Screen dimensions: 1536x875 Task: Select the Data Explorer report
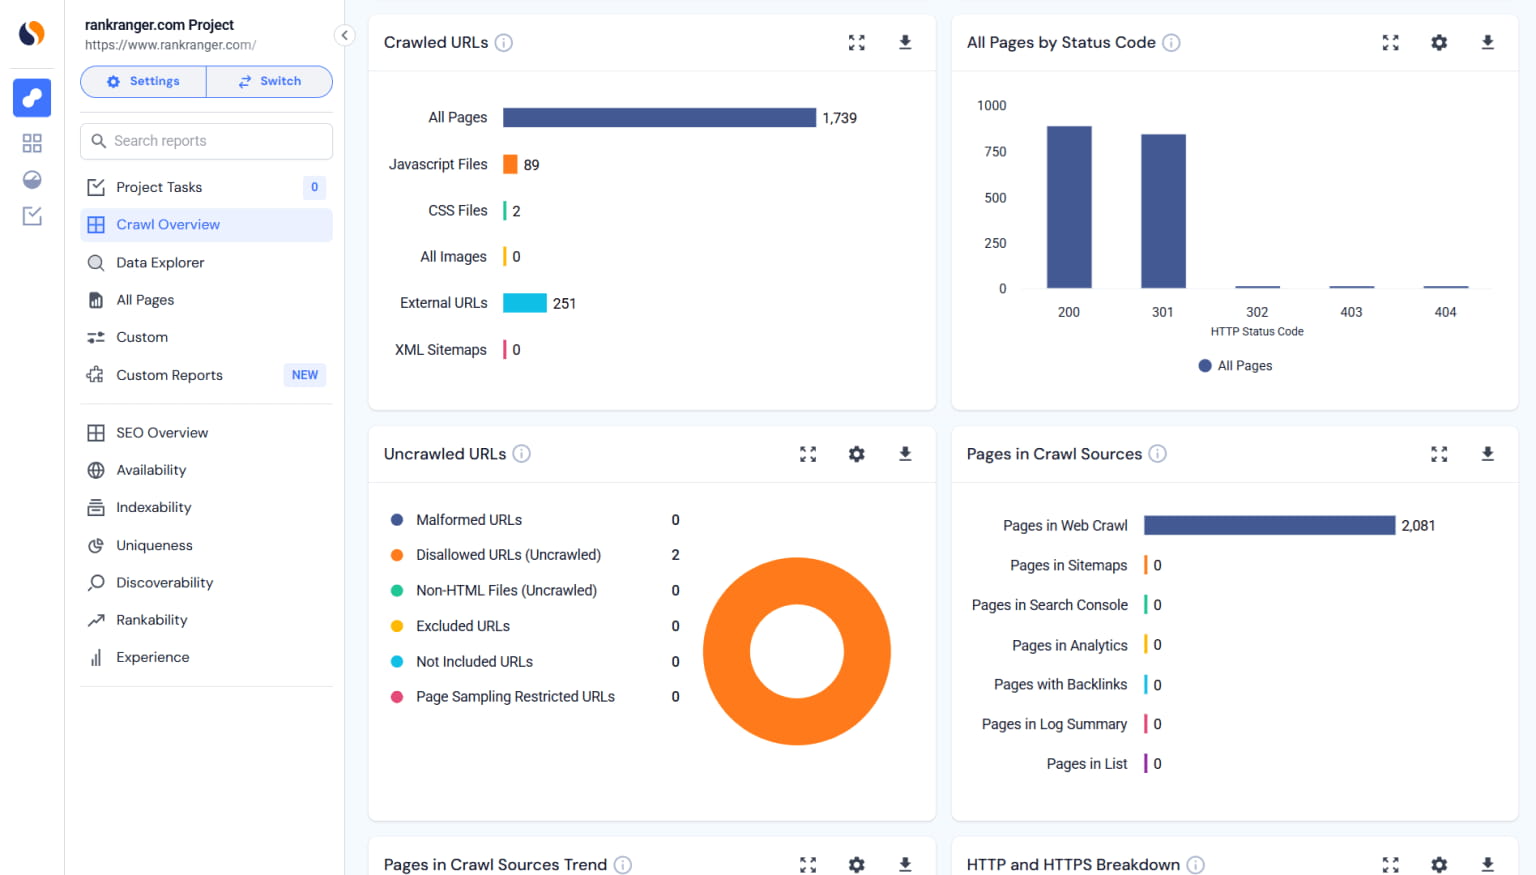(x=159, y=262)
